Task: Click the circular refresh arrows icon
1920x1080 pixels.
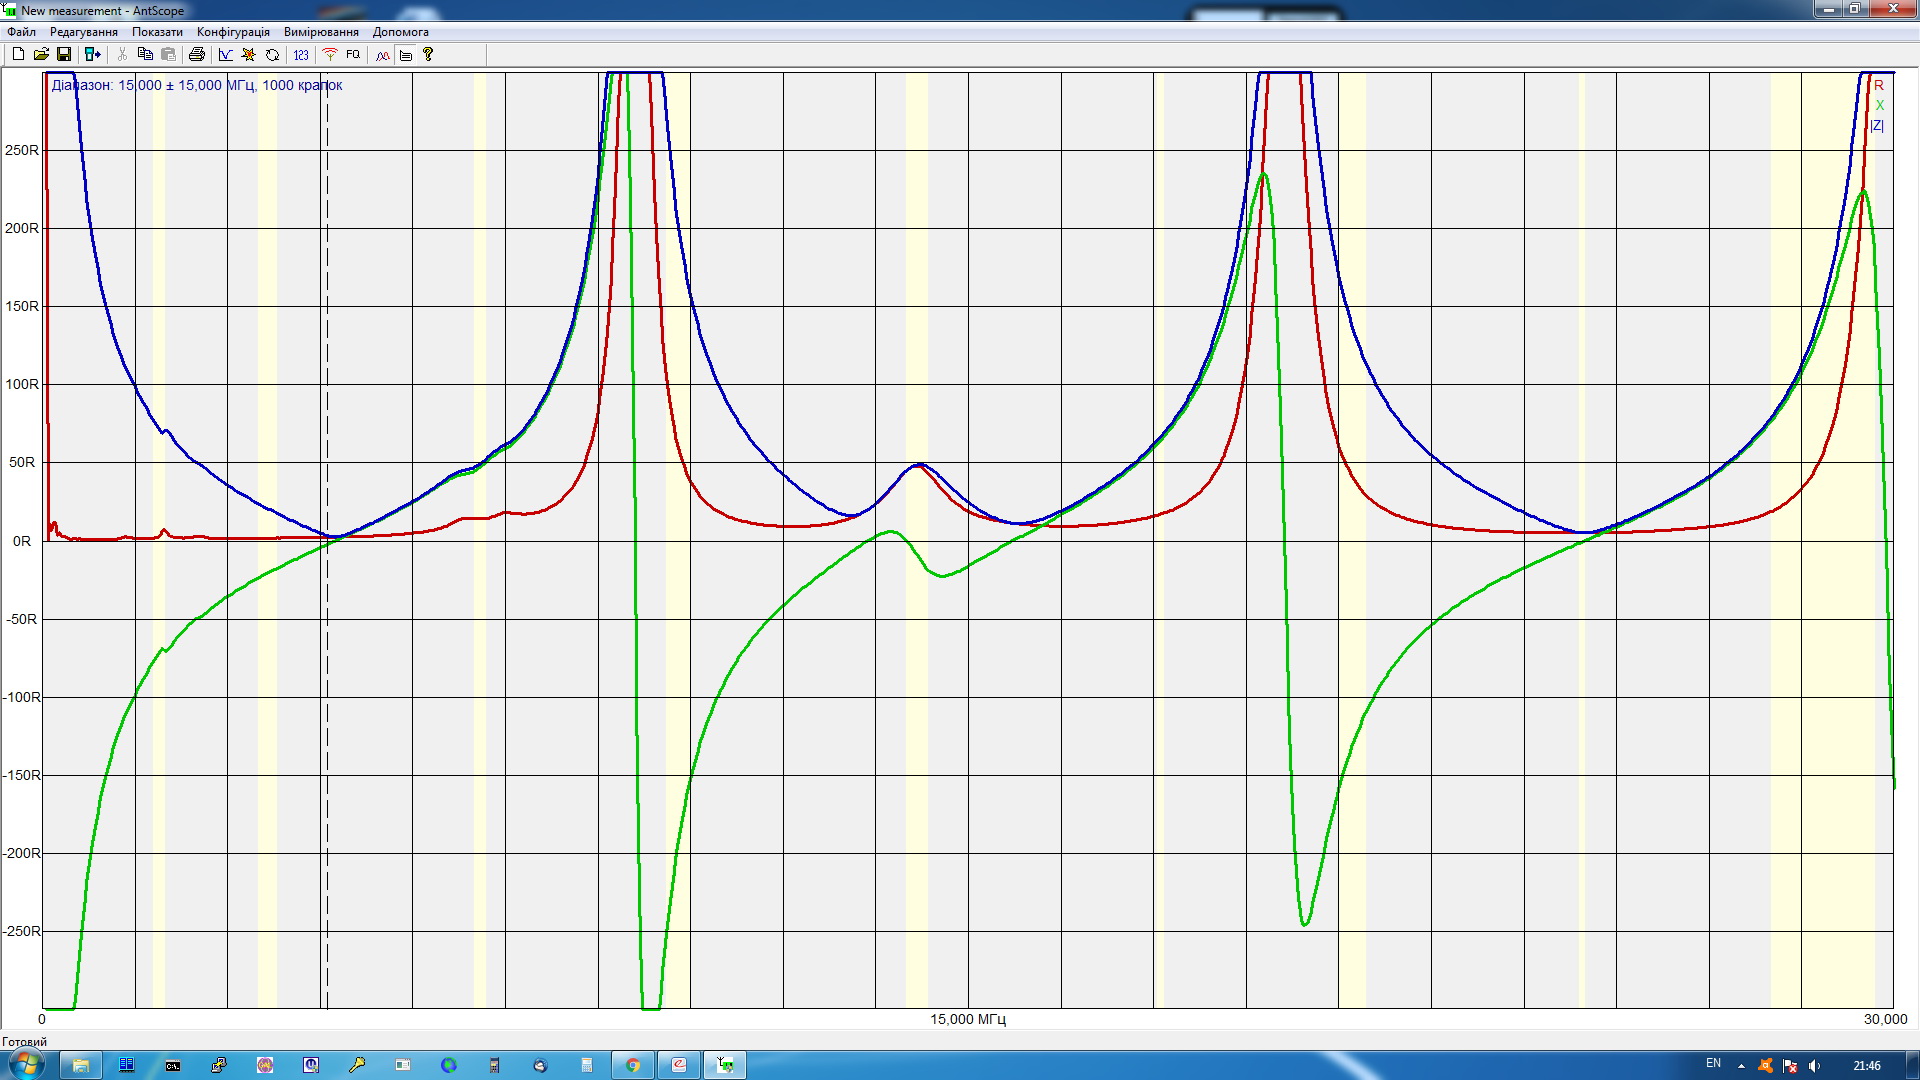Action: coord(272,55)
